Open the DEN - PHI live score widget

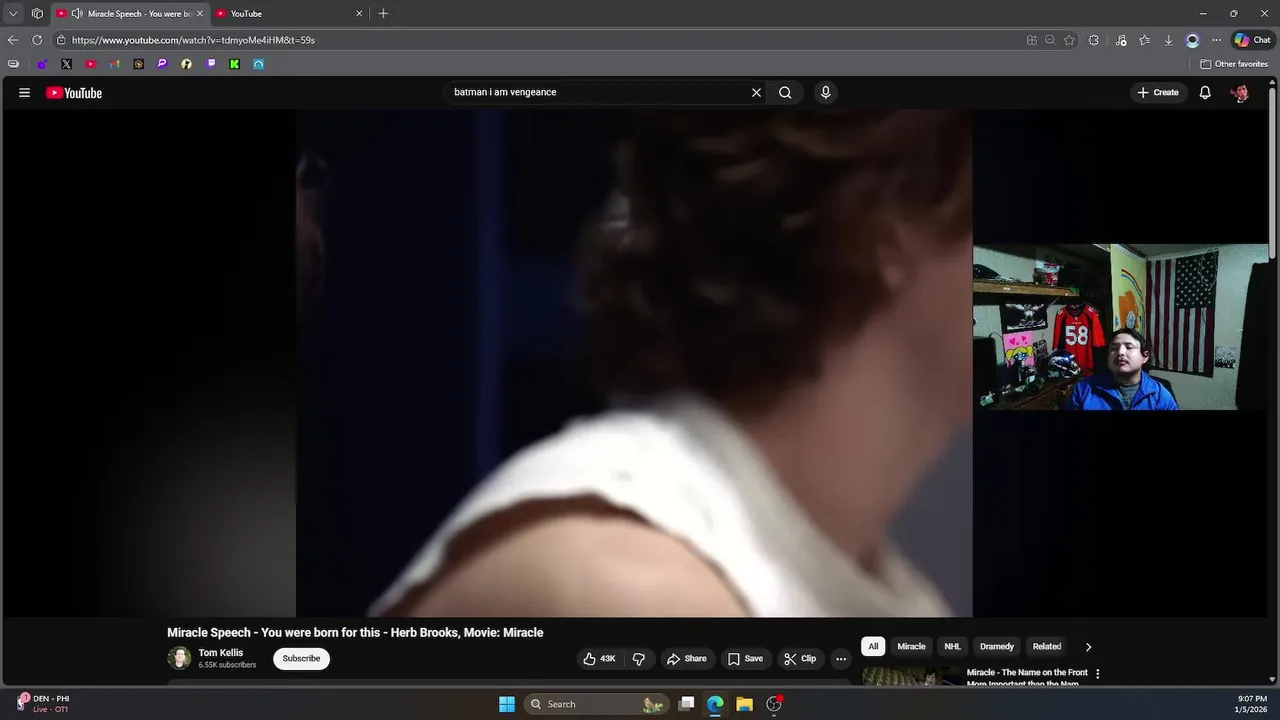pos(43,704)
